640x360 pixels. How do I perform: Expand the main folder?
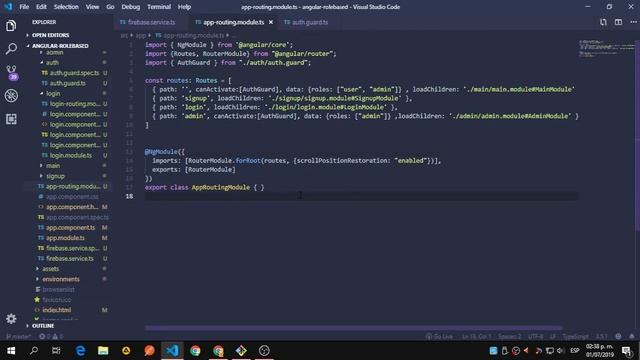53,166
